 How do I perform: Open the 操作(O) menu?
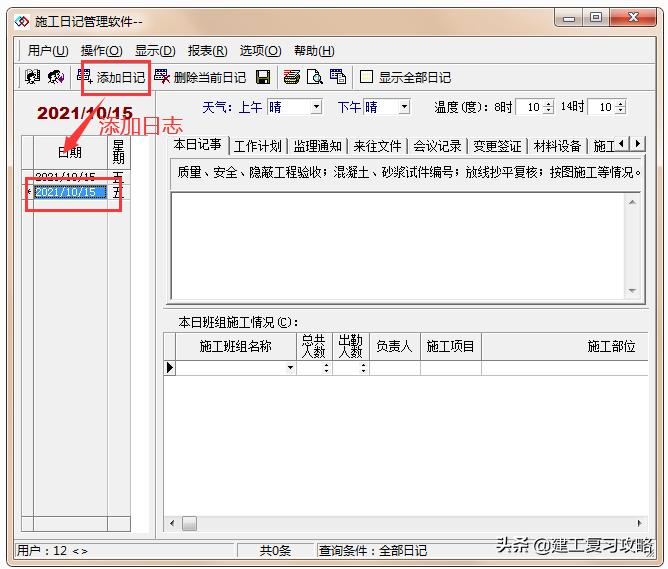101,51
